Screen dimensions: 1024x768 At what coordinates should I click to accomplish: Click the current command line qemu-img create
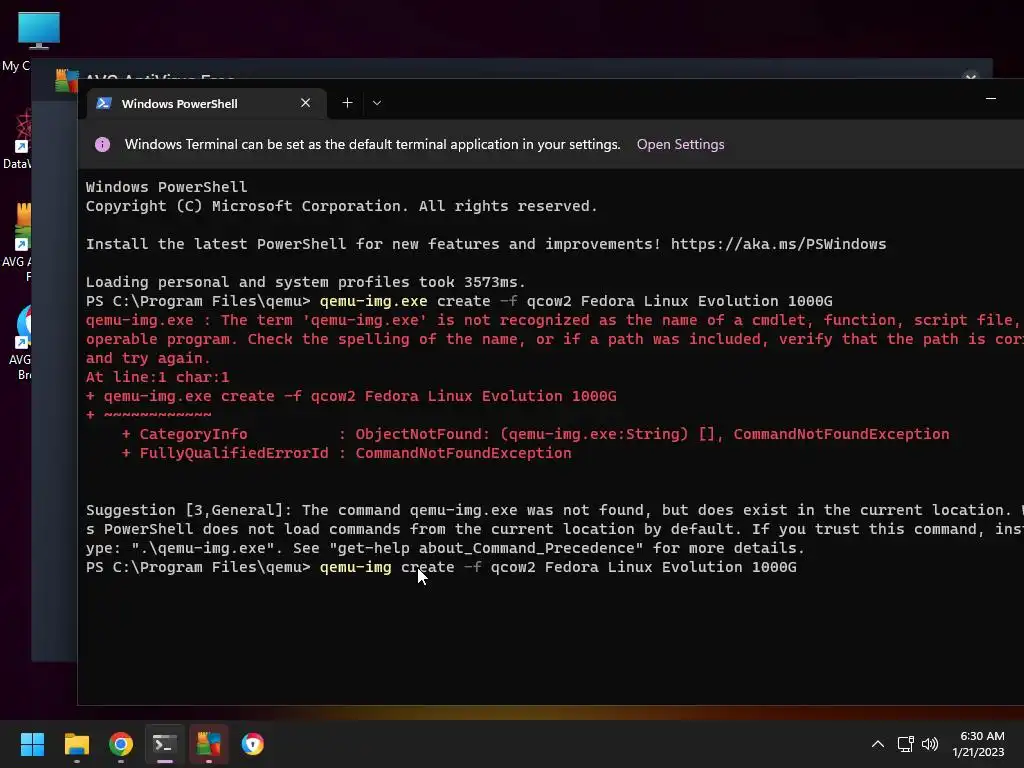pyautogui.click(x=441, y=567)
